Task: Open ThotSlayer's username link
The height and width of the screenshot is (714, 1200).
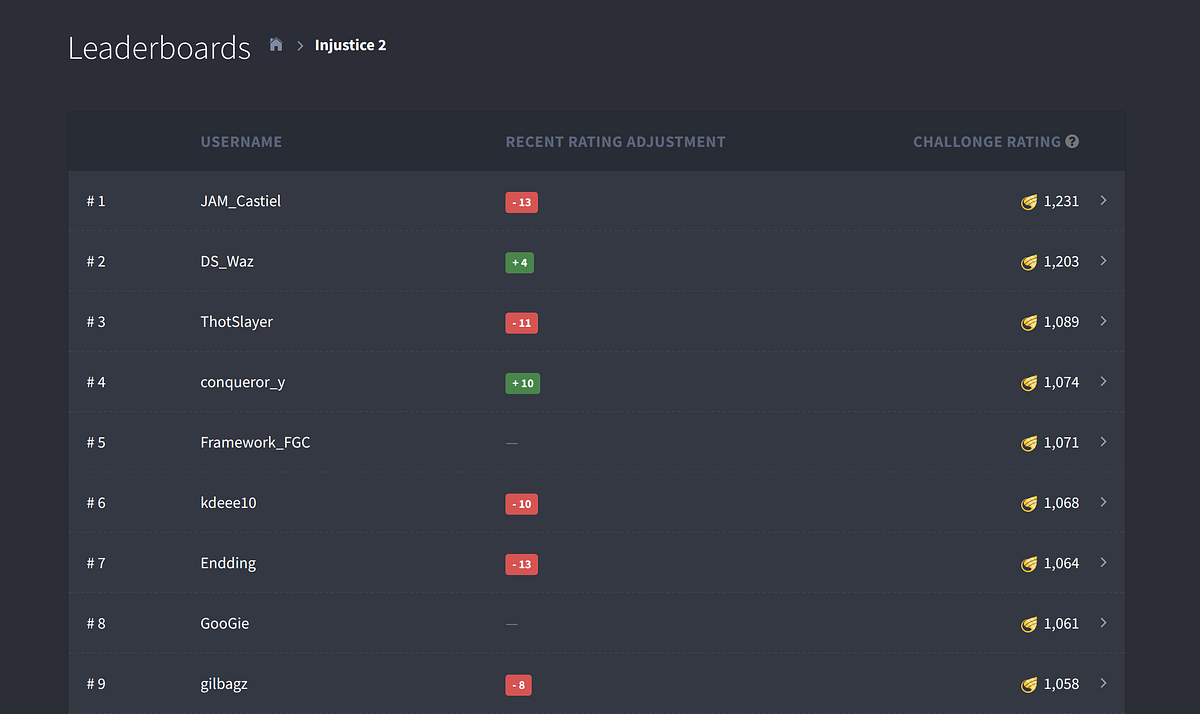Action: (x=236, y=322)
